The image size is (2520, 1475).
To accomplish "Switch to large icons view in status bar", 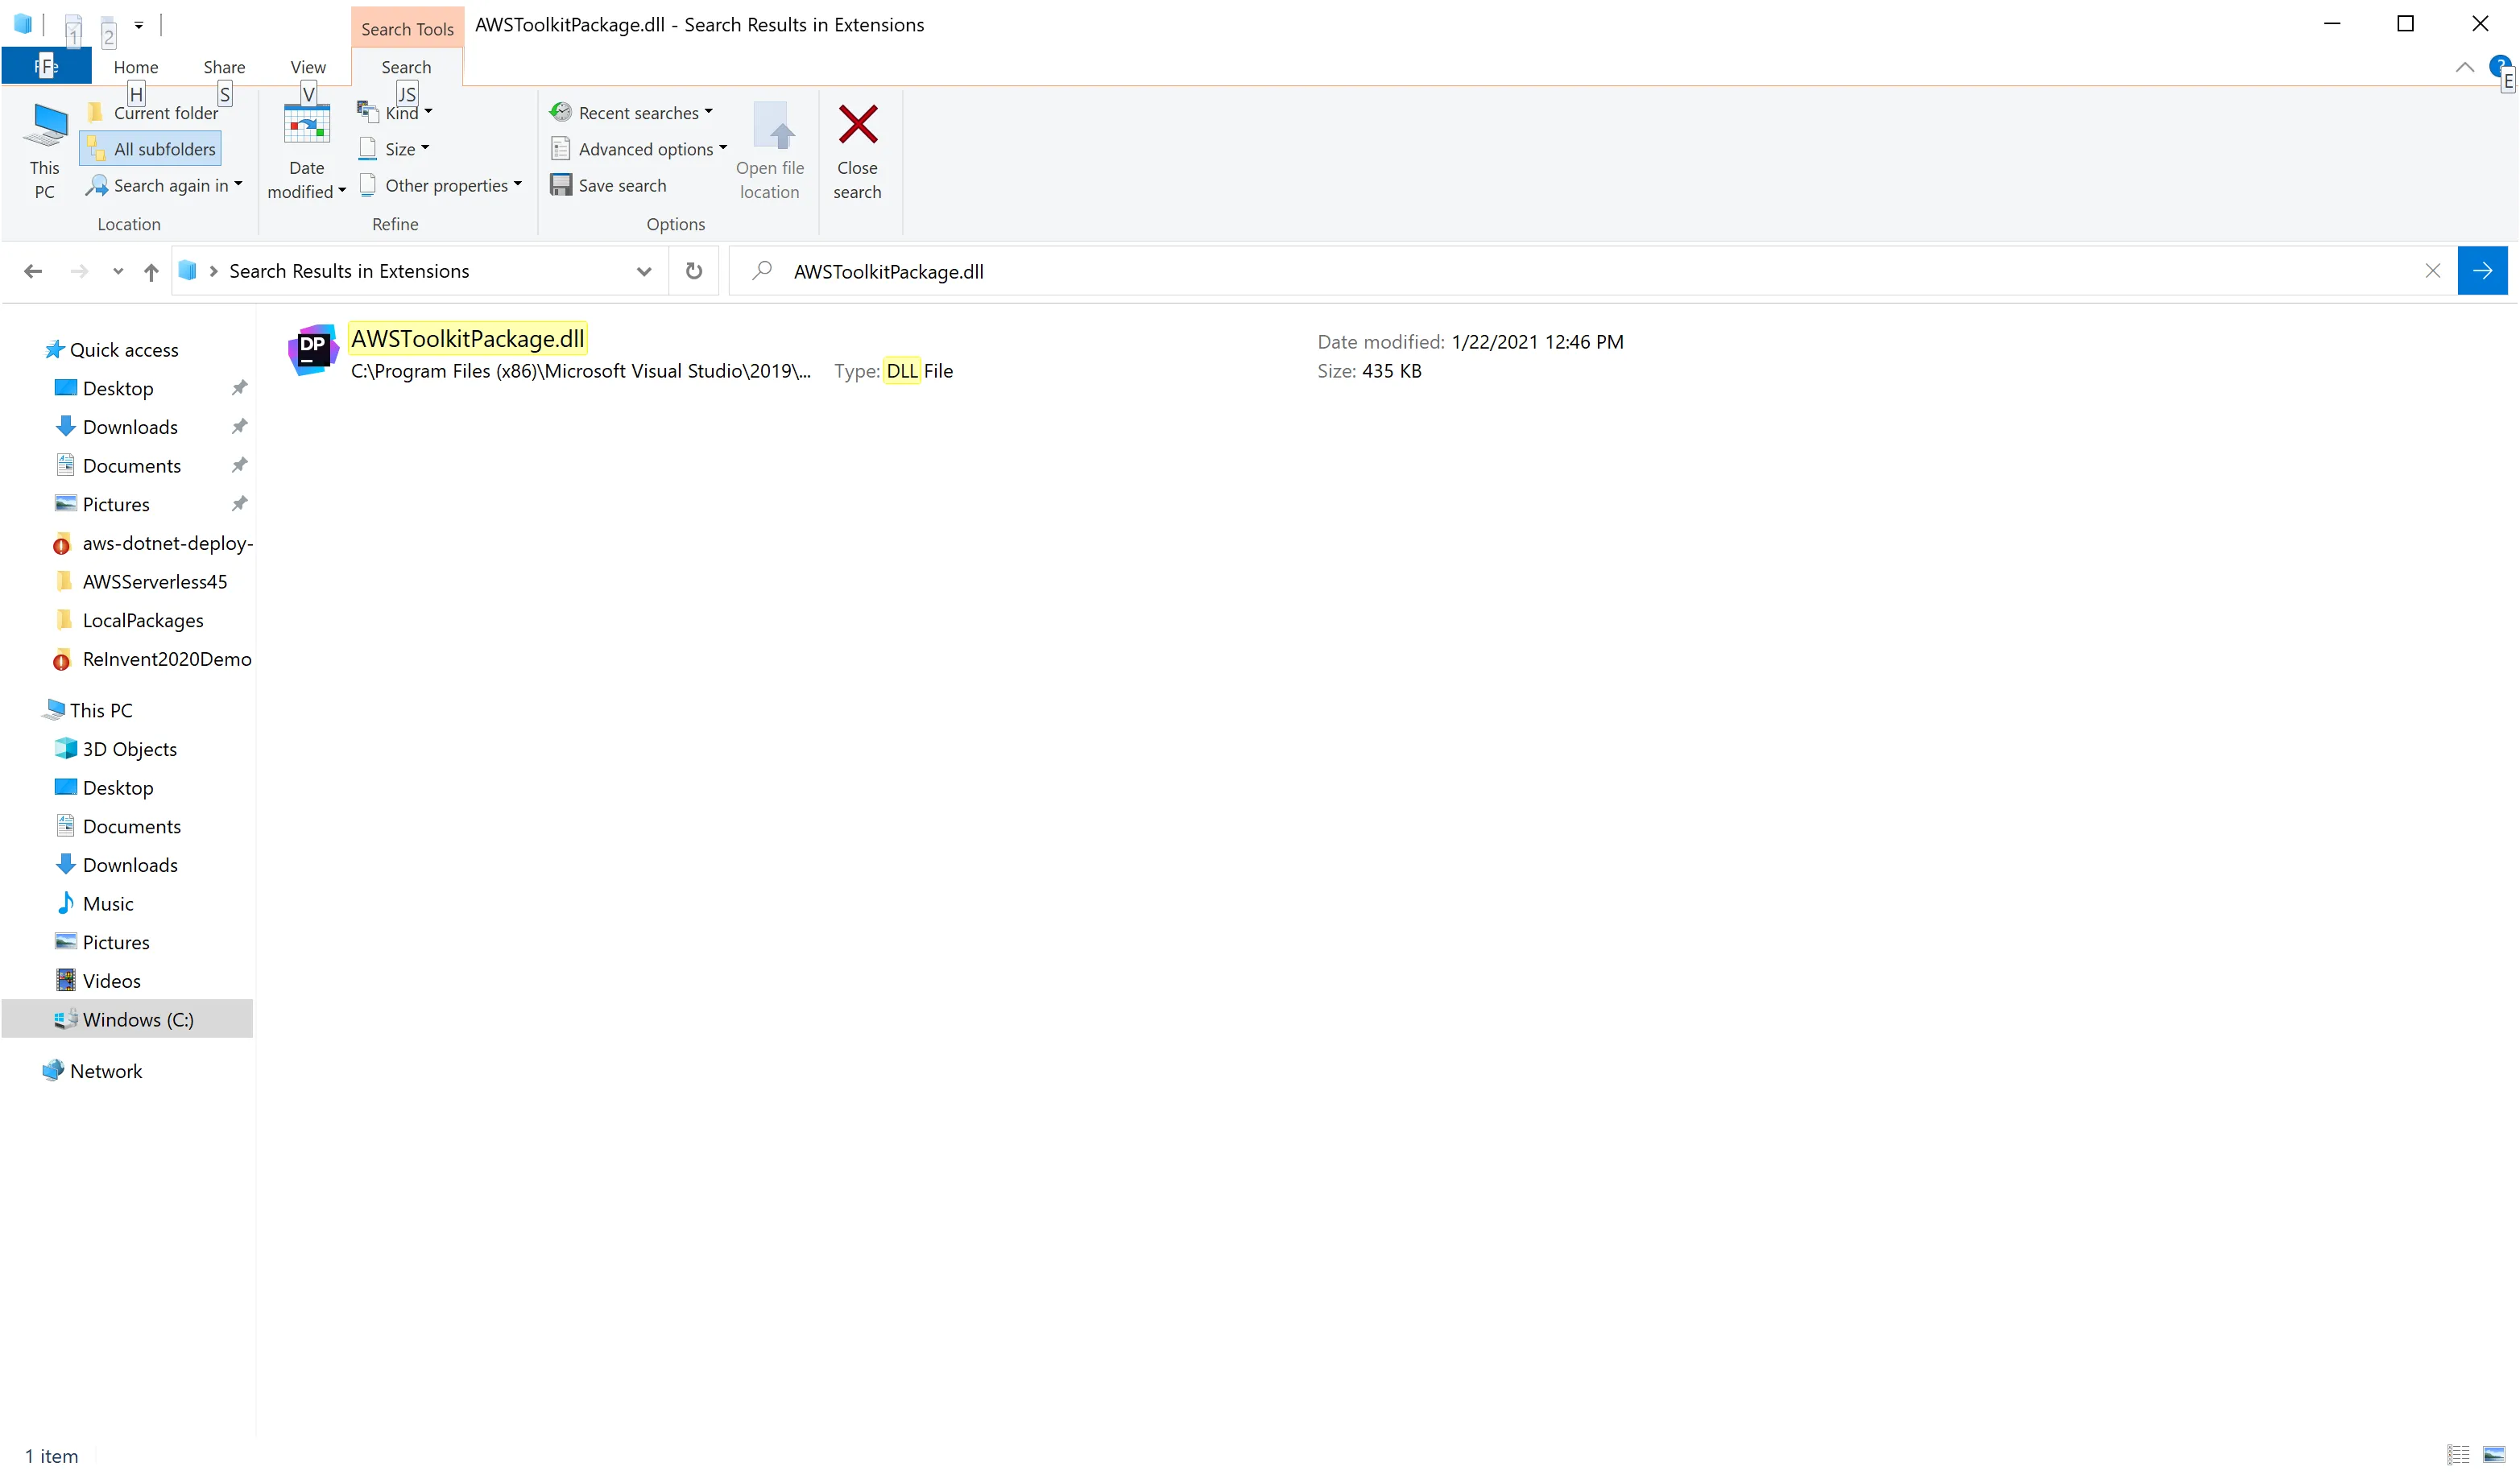I will coord(2494,1454).
